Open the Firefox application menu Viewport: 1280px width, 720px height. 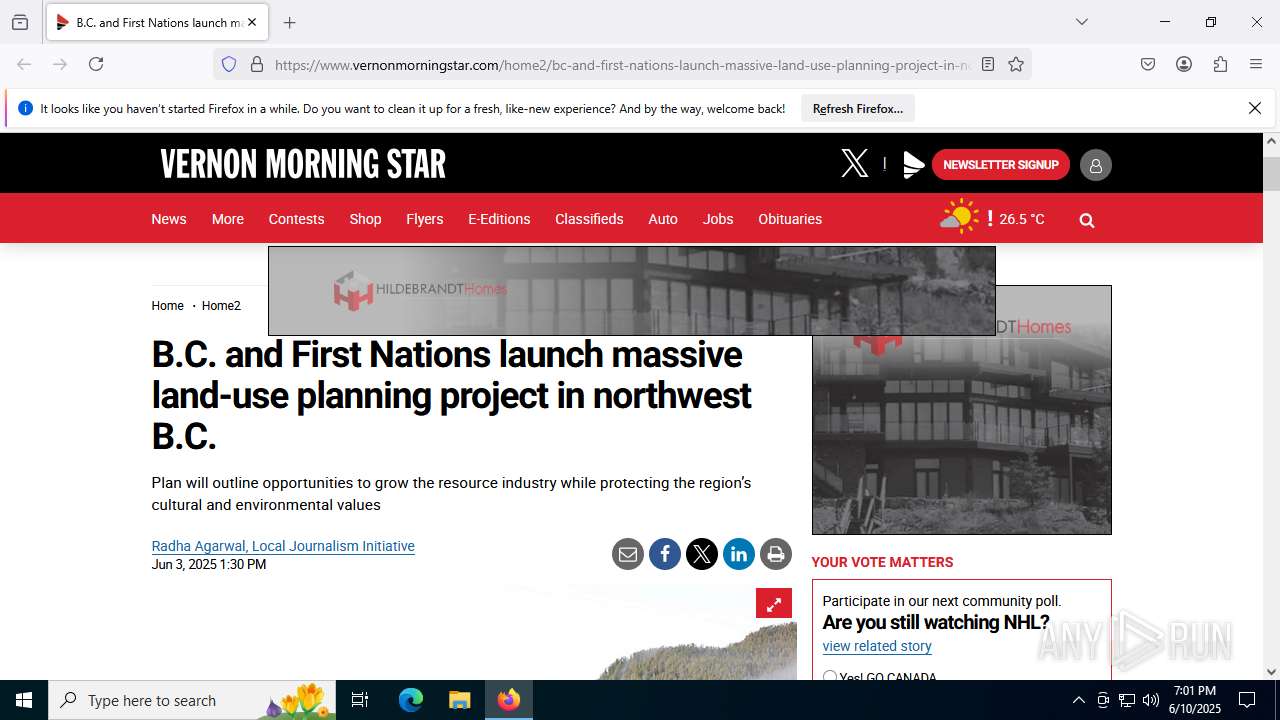tap(1256, 64)
